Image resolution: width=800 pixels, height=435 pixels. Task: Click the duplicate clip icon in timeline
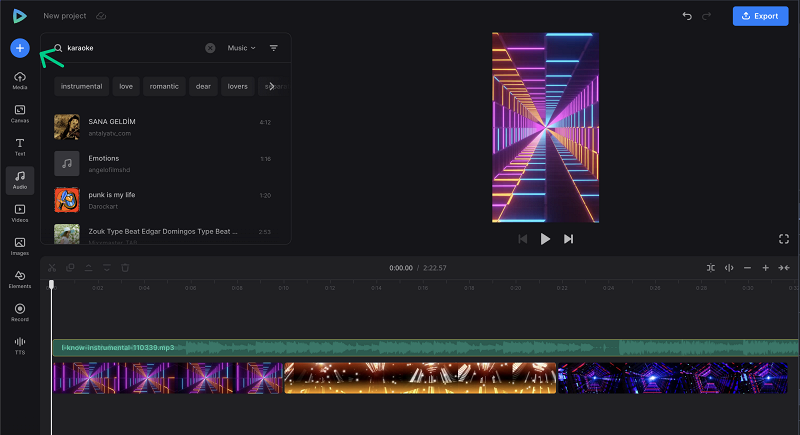[x=70, y=268]
